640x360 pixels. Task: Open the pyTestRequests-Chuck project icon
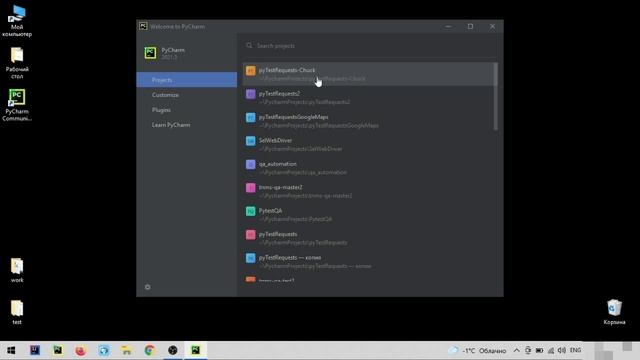[x=251, y=71]
